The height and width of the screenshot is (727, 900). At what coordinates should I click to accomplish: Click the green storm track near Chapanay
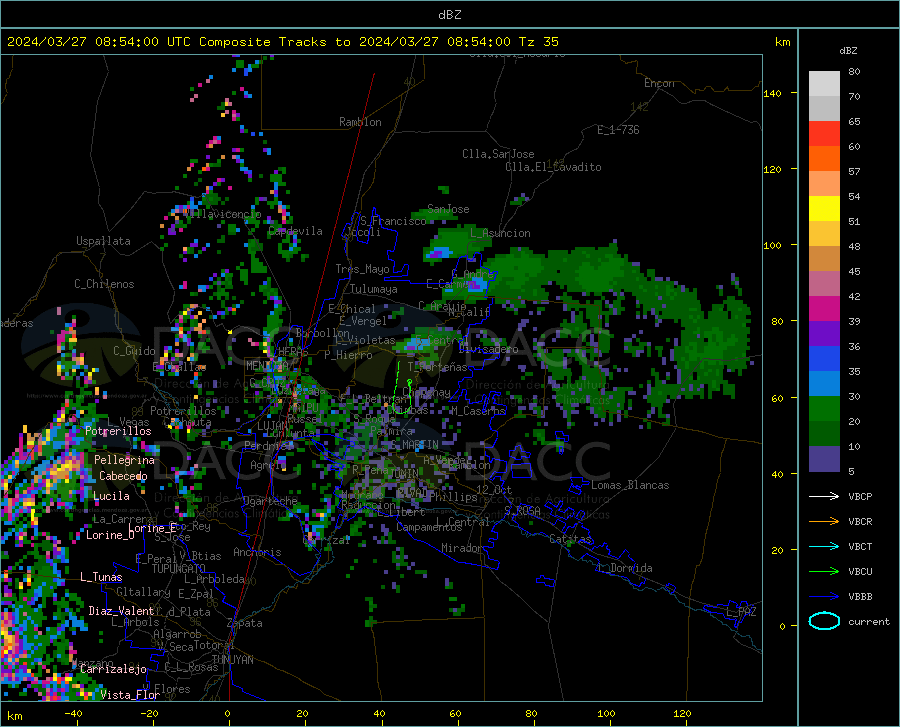pyautogui.click(x=404, y=387)
